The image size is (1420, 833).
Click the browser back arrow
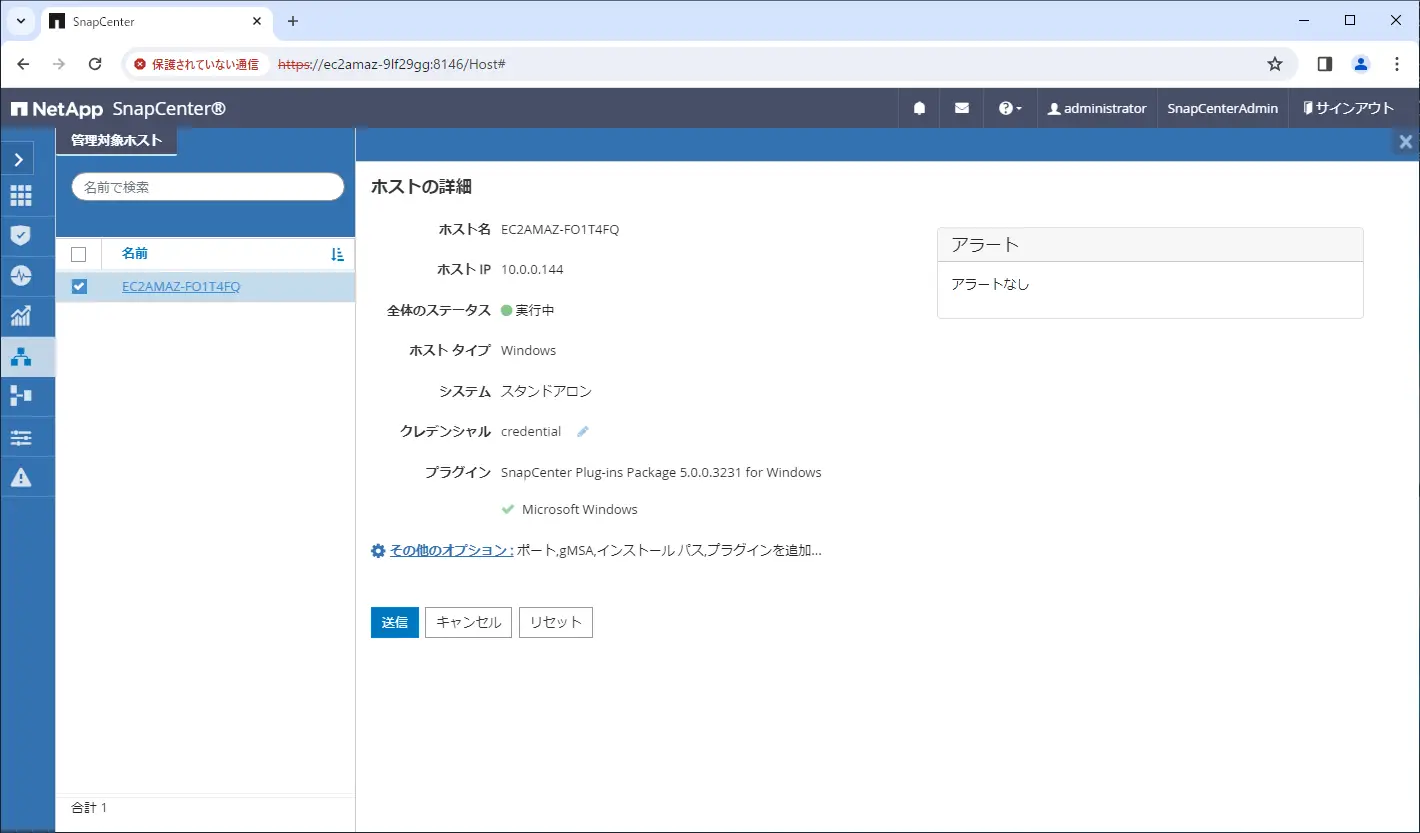click(x=24, y=64)
